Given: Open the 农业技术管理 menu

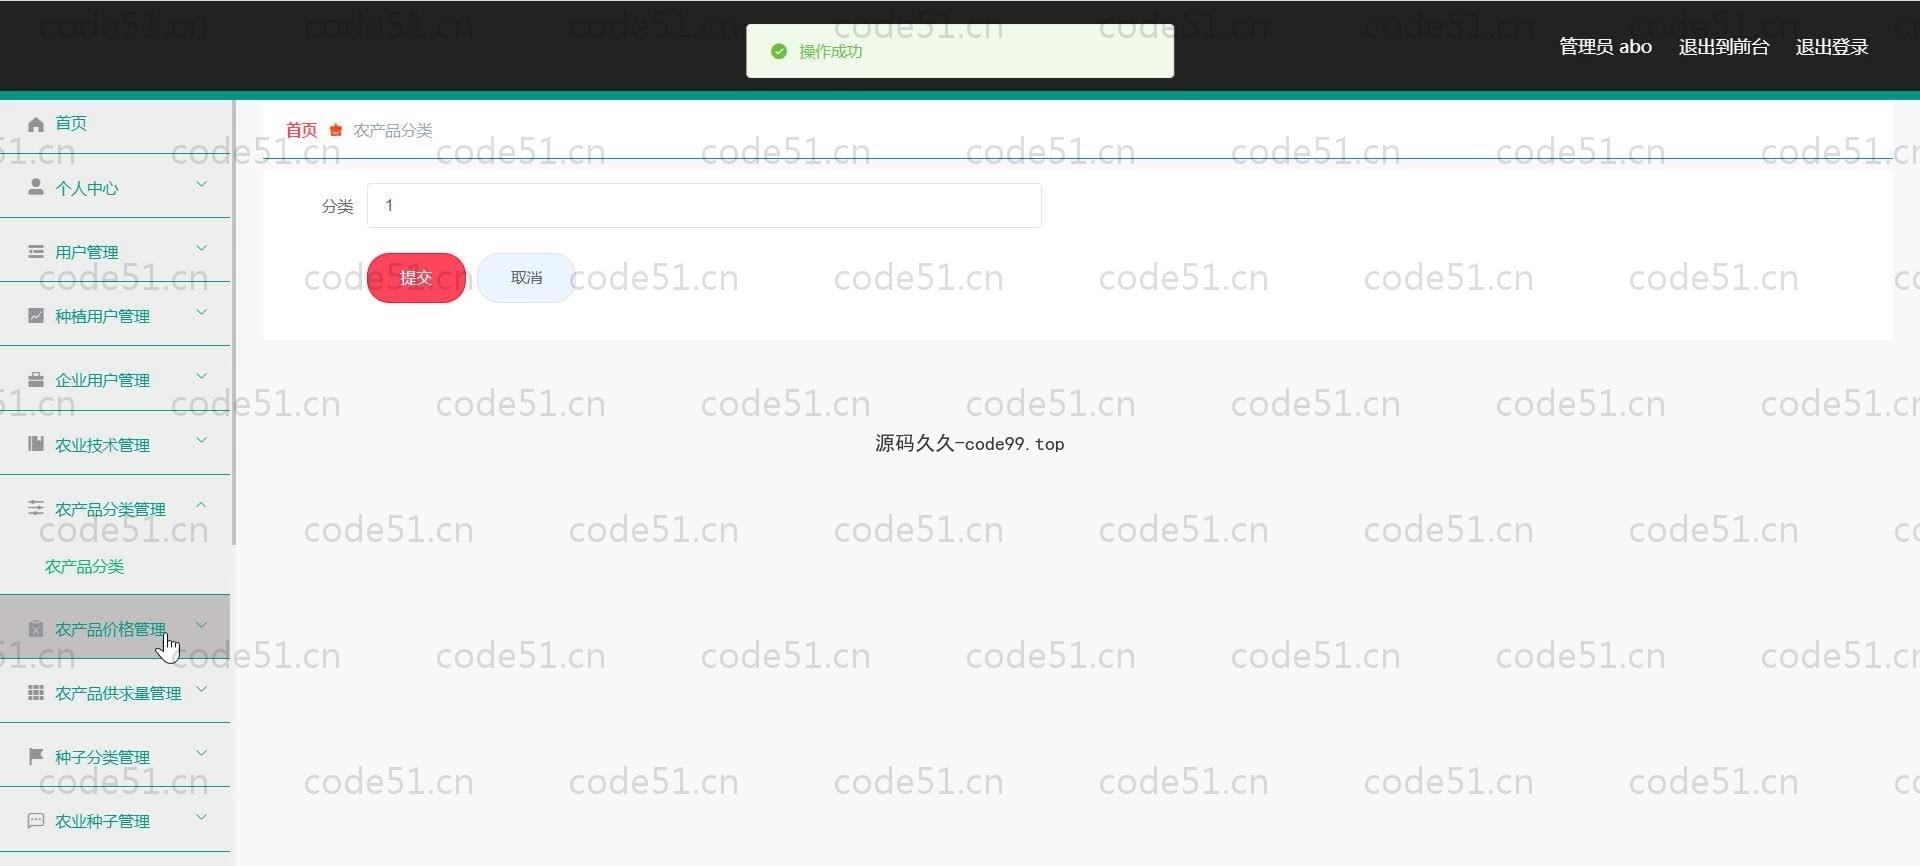Looking at the screenshot, I should 115,444.
